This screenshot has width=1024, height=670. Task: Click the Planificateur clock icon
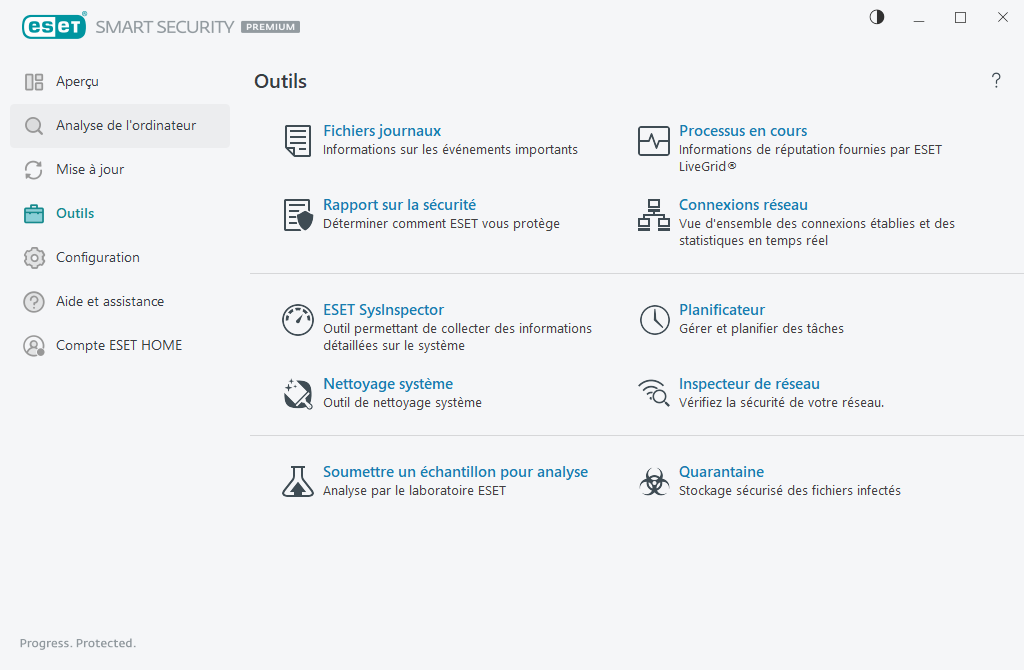tap(654, 320)
